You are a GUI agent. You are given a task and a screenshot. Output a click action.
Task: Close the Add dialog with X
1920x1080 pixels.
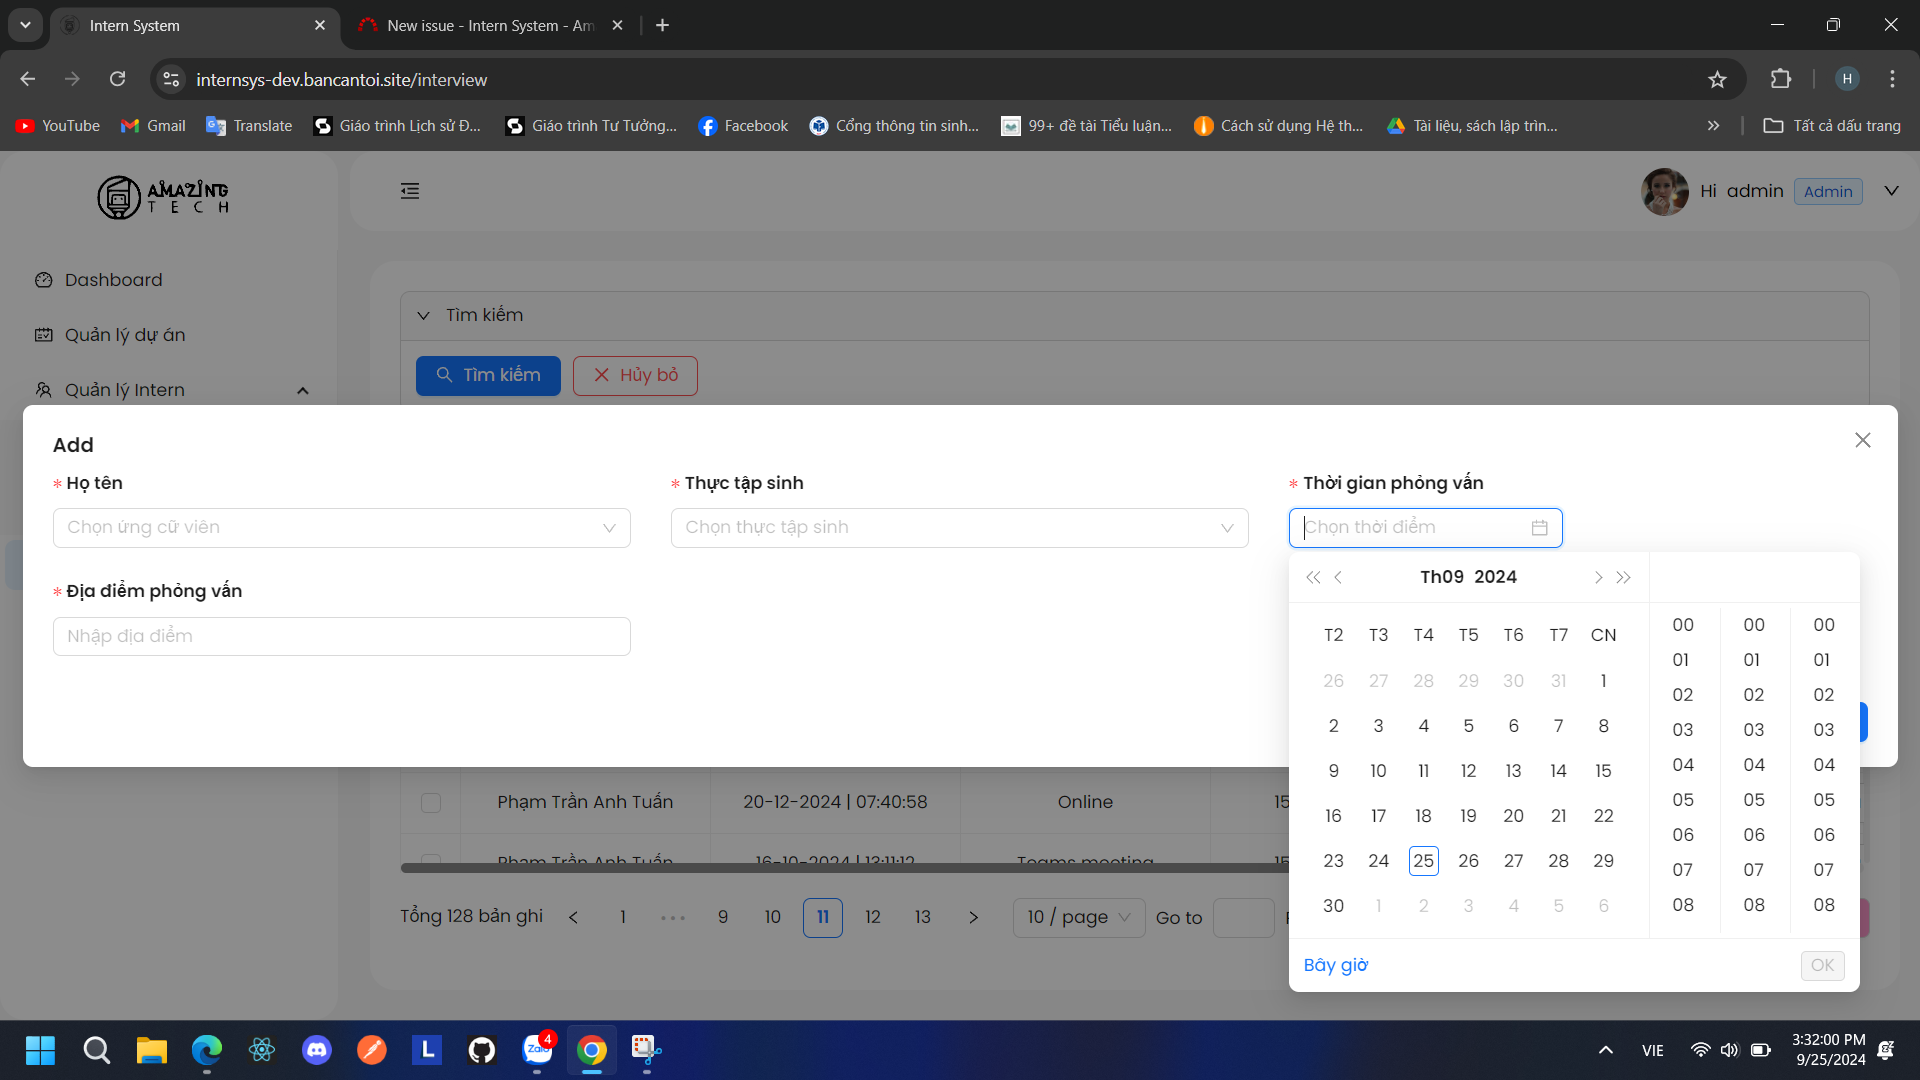point(1862,440)
